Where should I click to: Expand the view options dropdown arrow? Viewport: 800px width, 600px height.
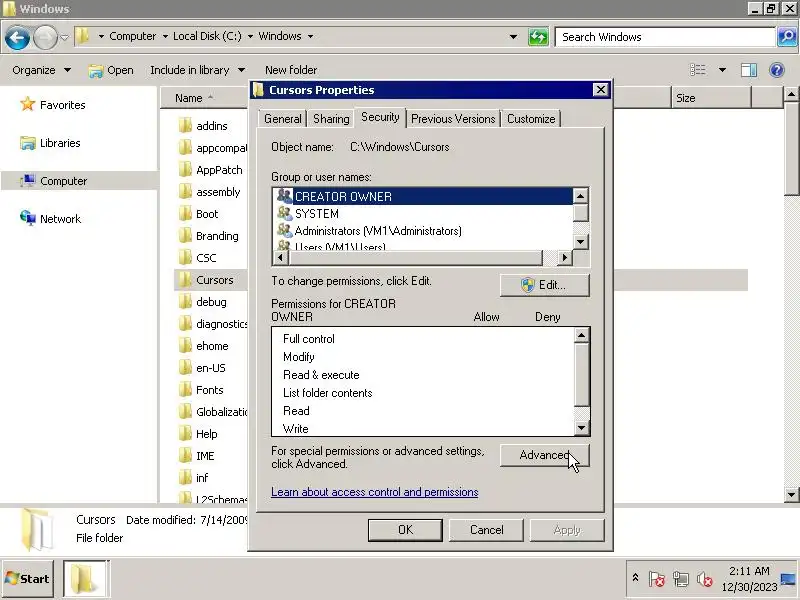[722, 70]
